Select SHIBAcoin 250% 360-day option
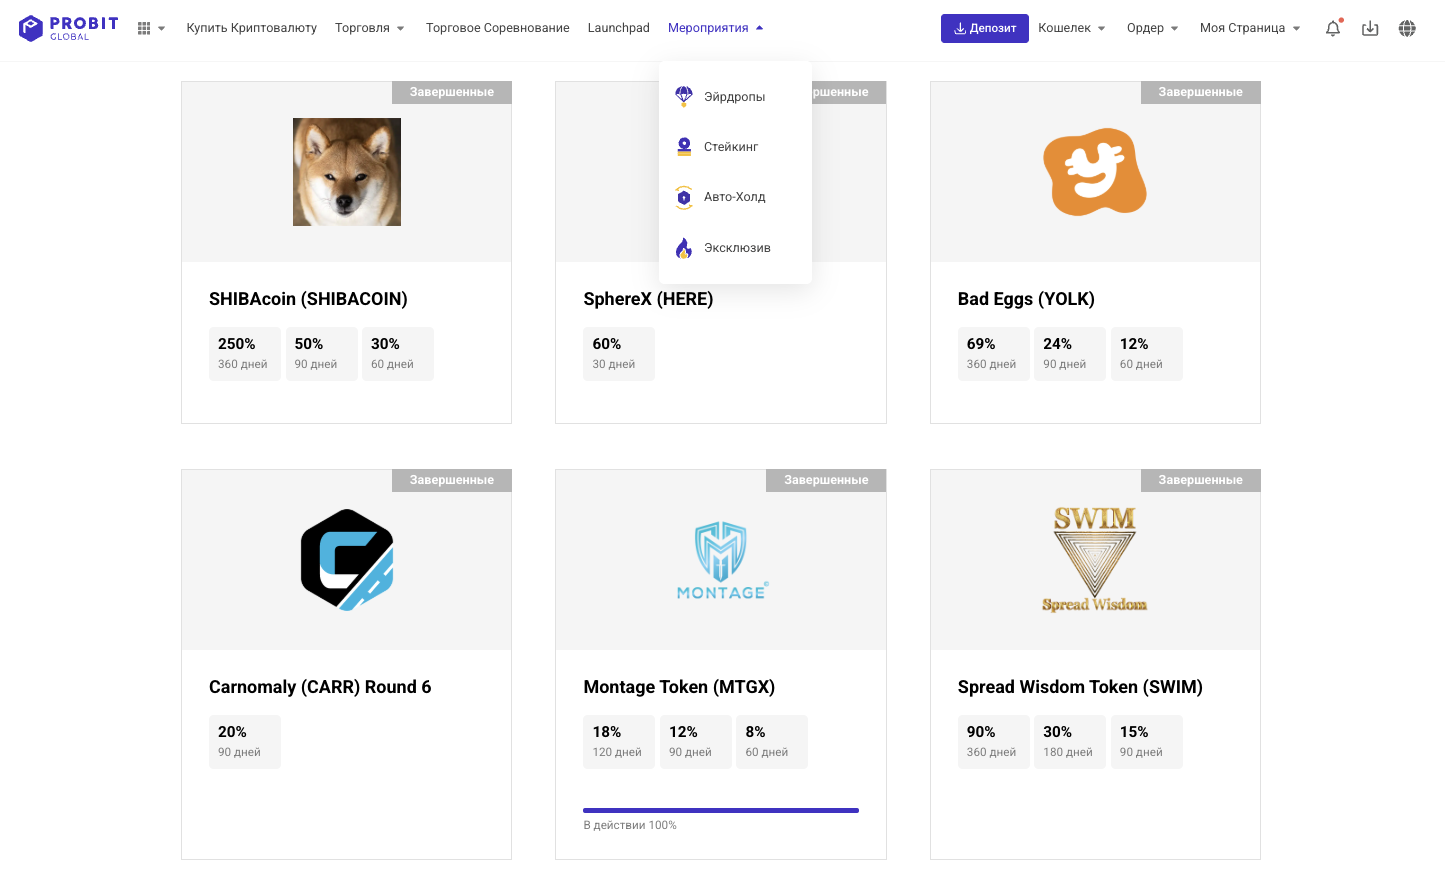The width and height of the screenshot is (1445, 886). point(244,353)
